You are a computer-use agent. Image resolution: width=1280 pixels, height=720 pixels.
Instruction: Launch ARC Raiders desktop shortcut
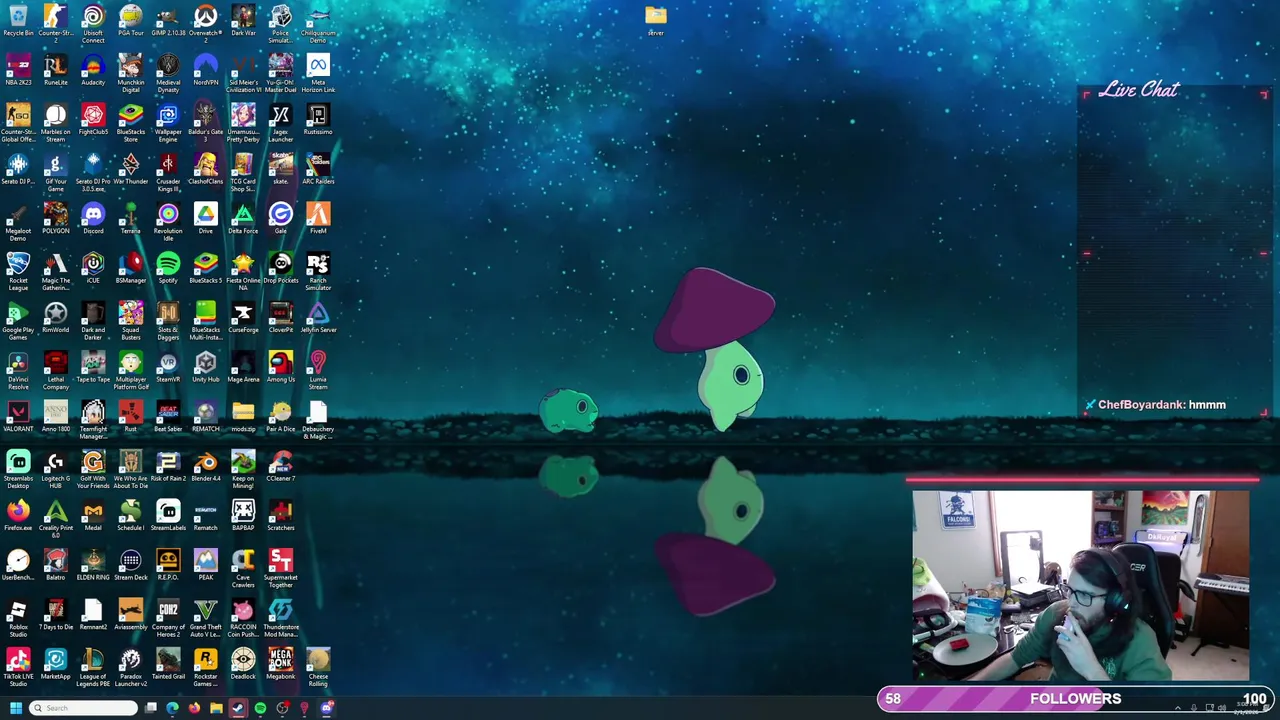pyautogui.click(x=318, y=169)
